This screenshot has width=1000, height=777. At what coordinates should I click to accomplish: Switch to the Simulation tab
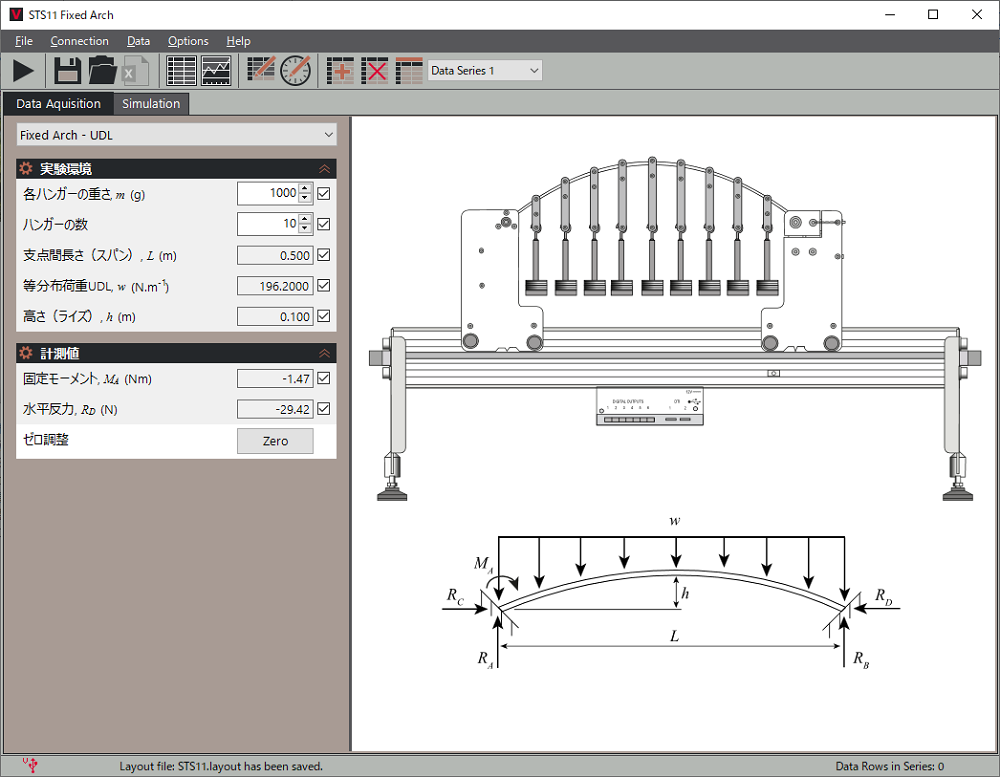click(x=151, y=103)
